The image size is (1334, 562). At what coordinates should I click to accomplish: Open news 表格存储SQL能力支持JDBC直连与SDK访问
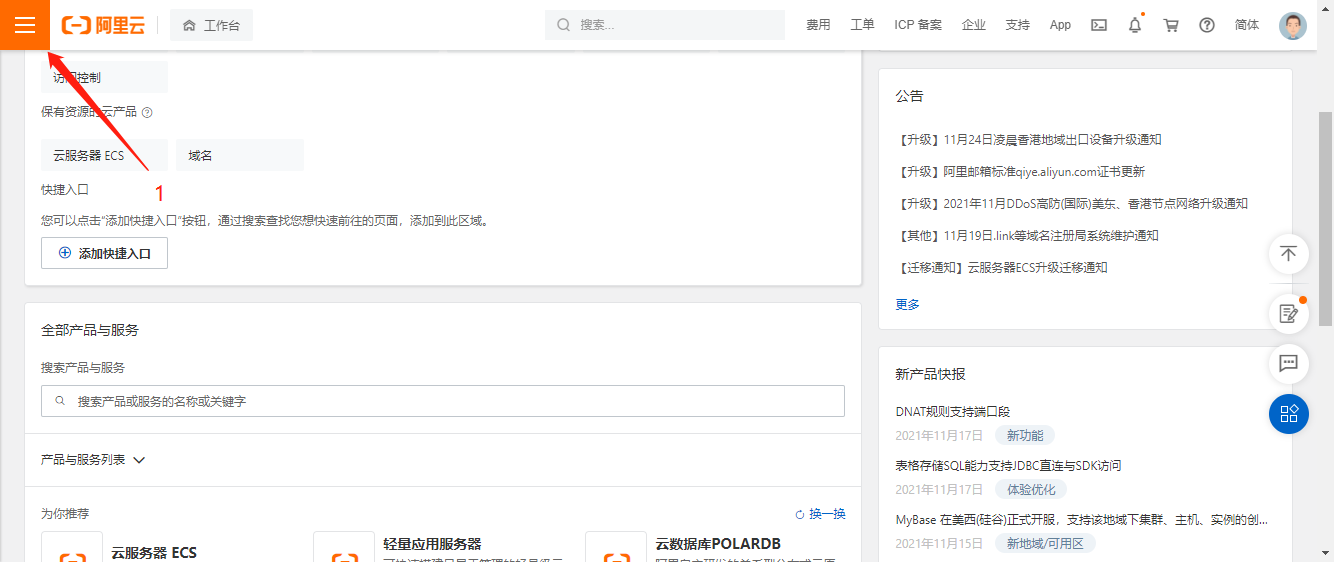(x=1008, y=466)
